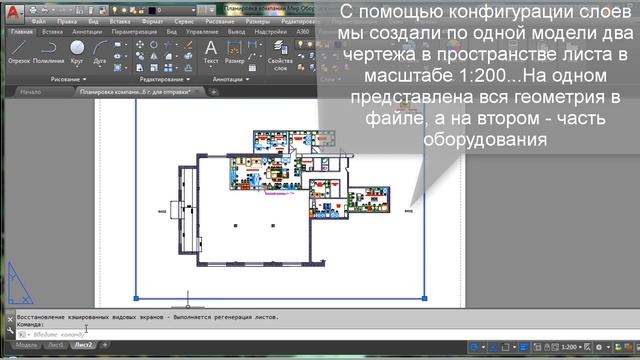Insert a table from Аннотации panel
This screenshot has width=640, height=360.
[x=252, y=68]
